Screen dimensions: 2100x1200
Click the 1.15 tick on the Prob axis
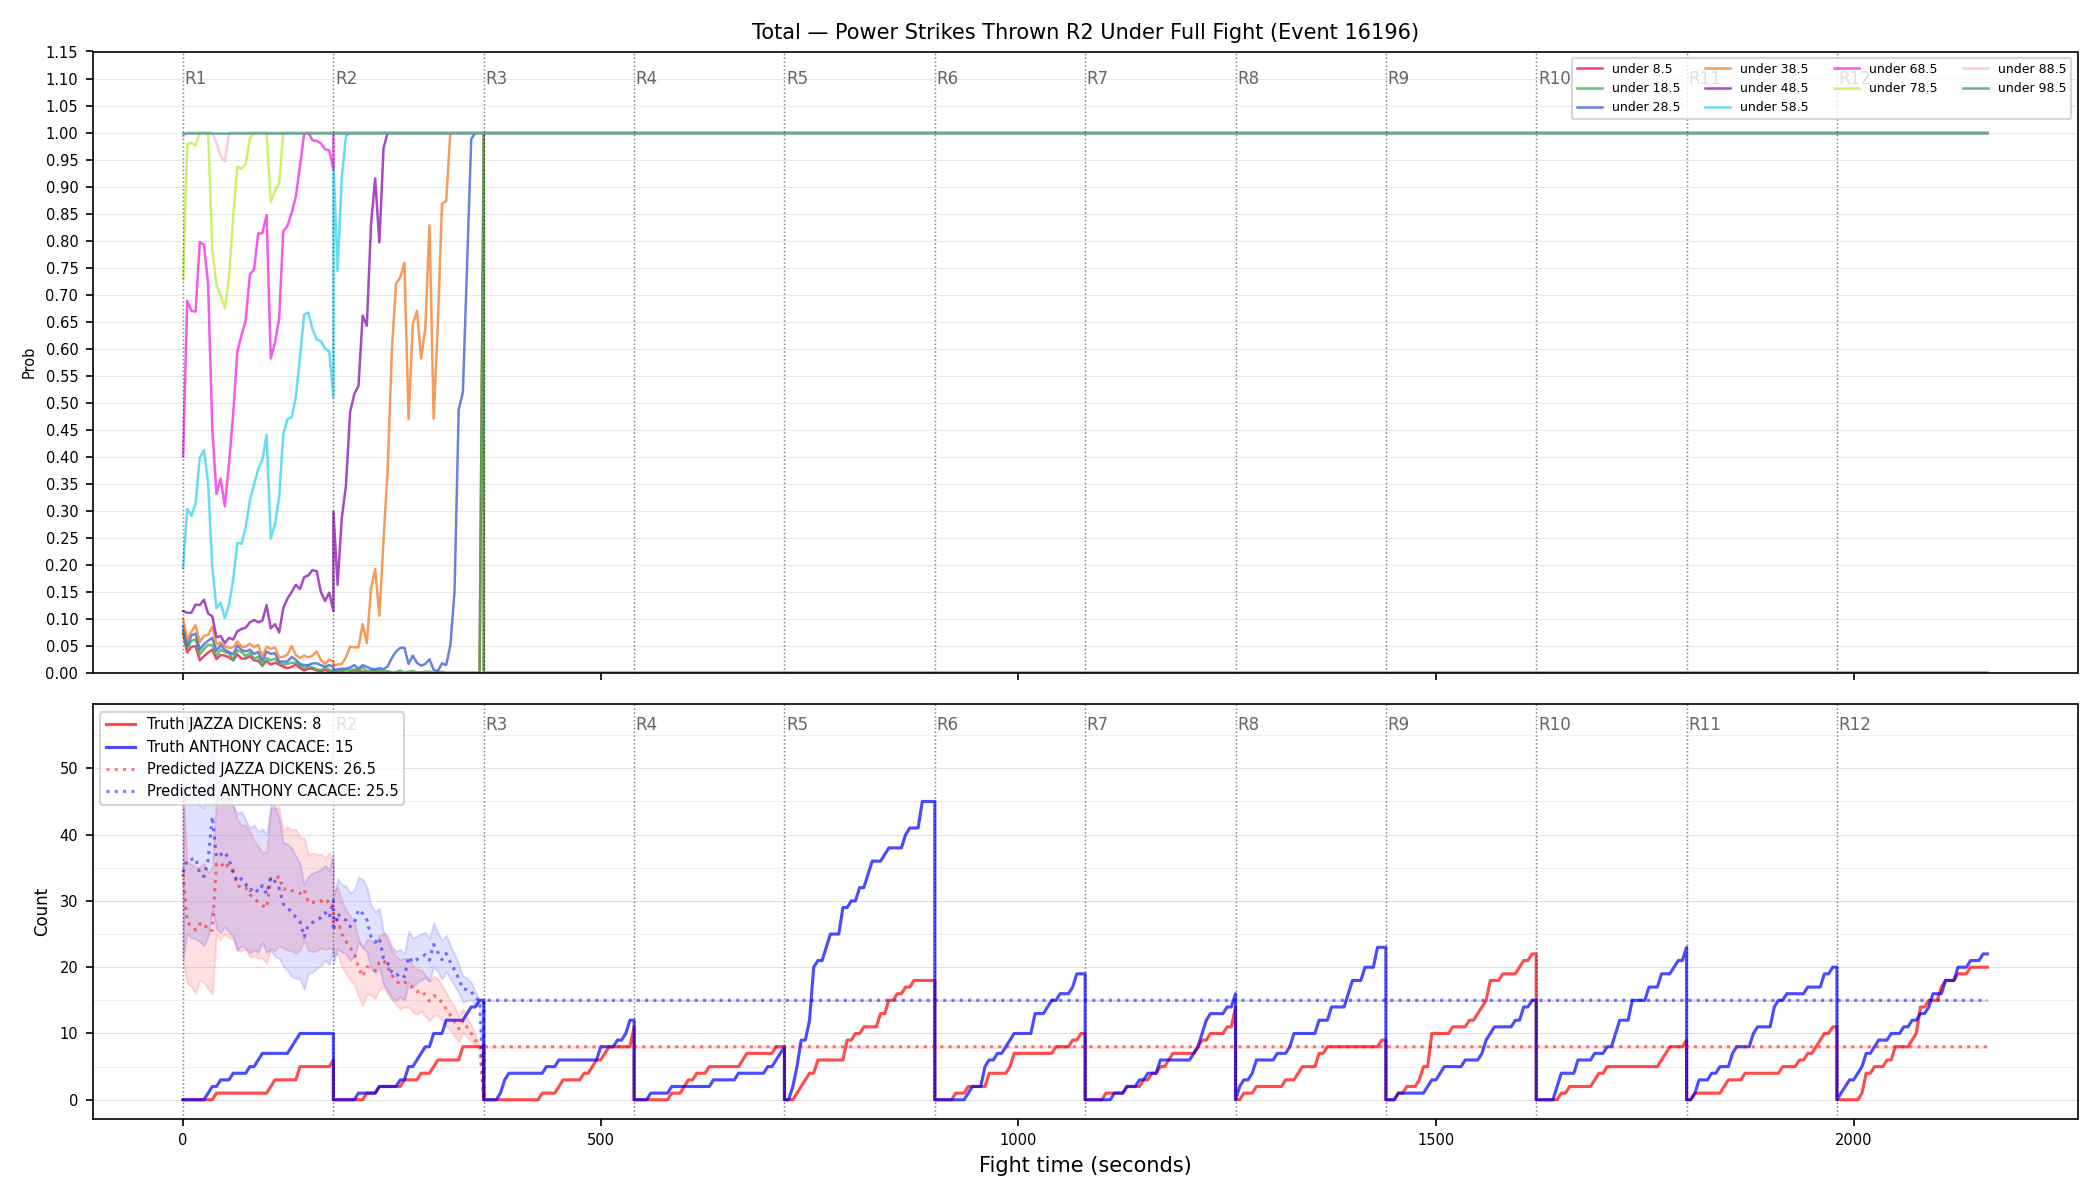[62, 52]
